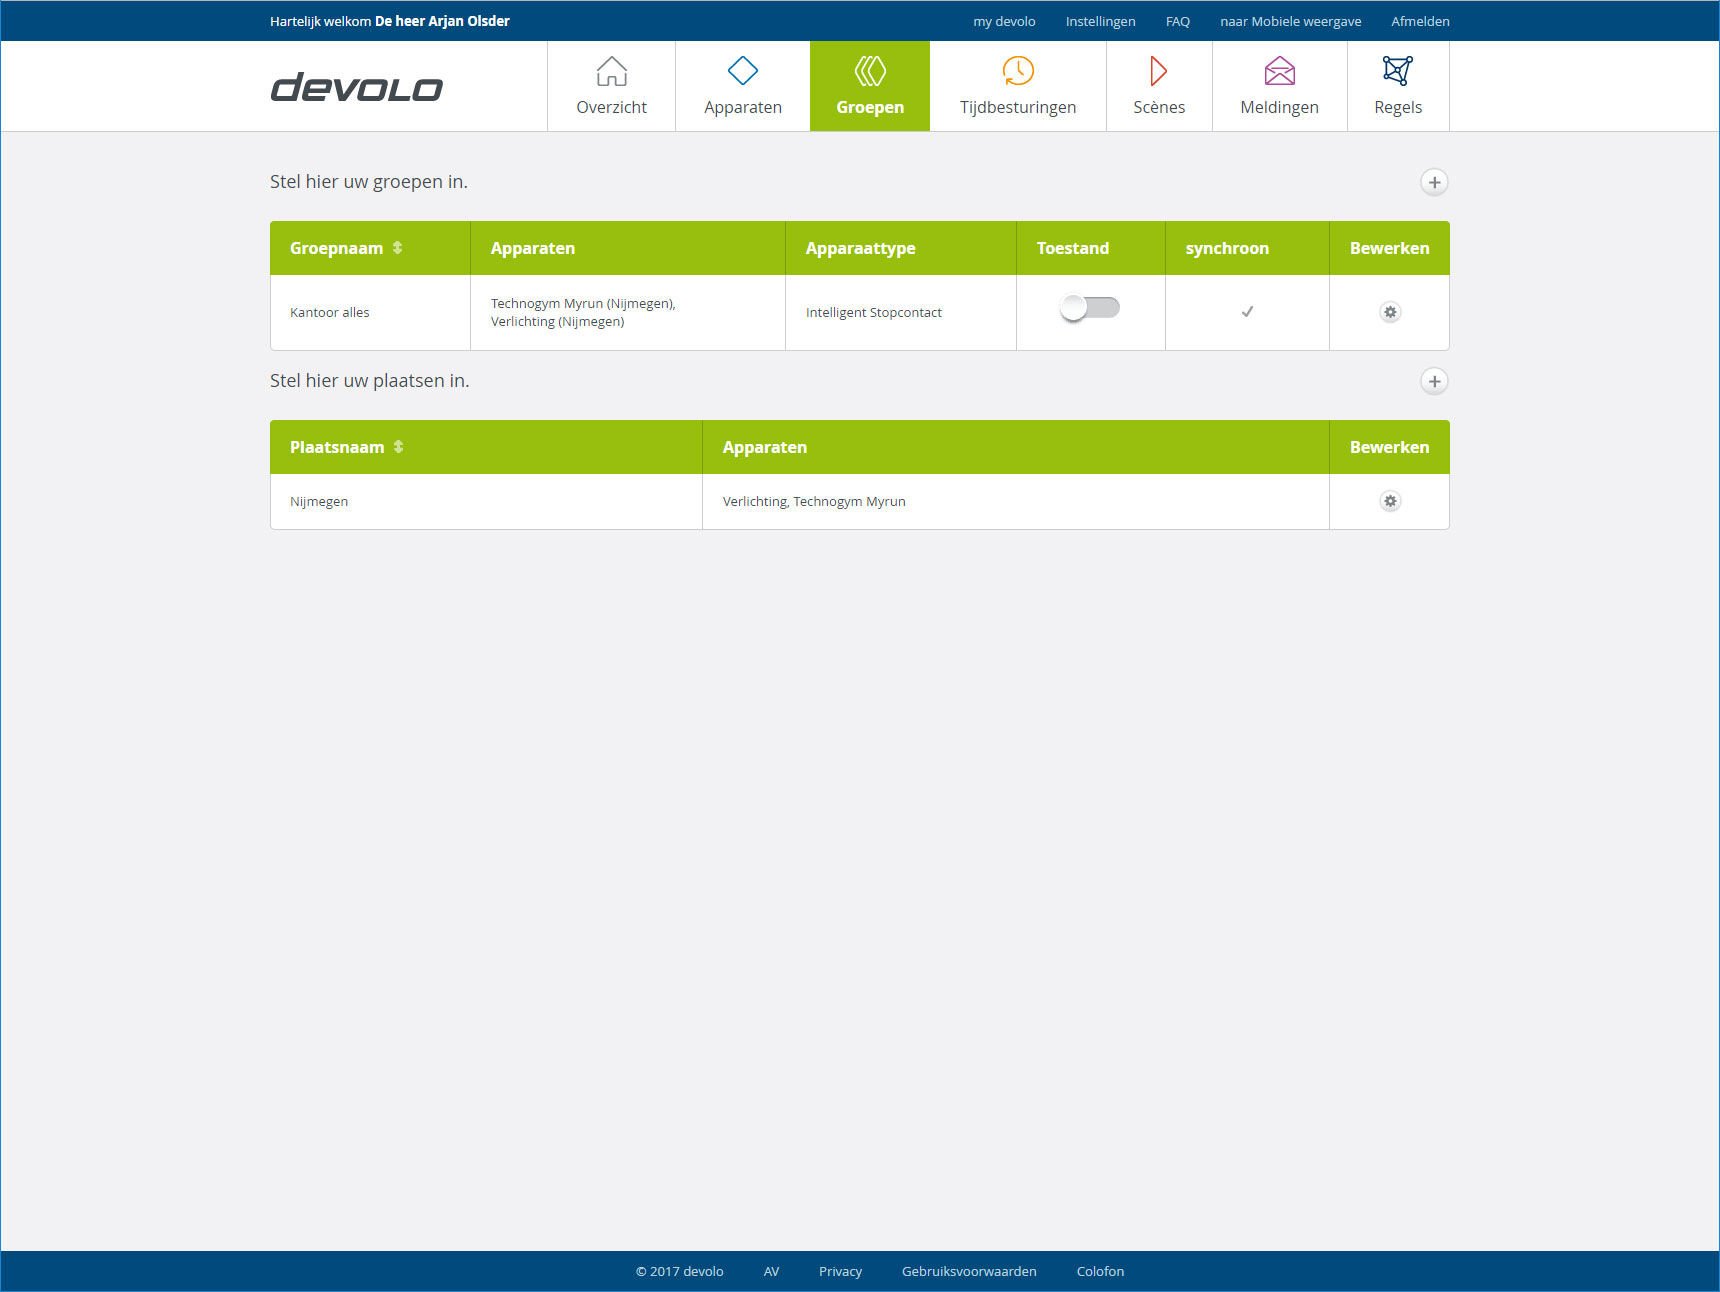
Task: Open my devolo link
Action: [x=1004, y=21]
